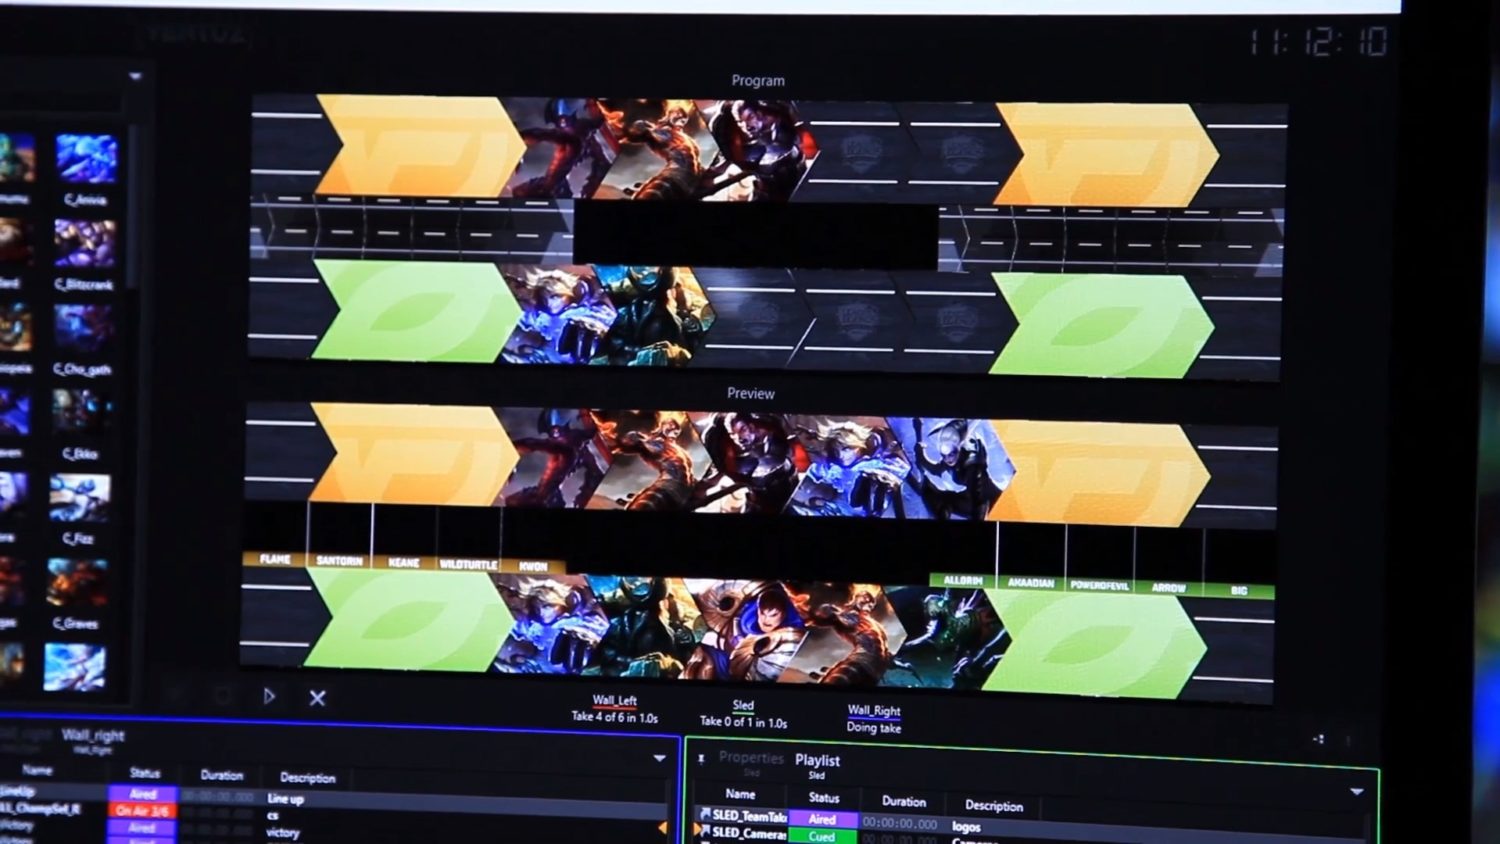
Task: Switch to the Playlist tab for Sled
Action: 816,761
